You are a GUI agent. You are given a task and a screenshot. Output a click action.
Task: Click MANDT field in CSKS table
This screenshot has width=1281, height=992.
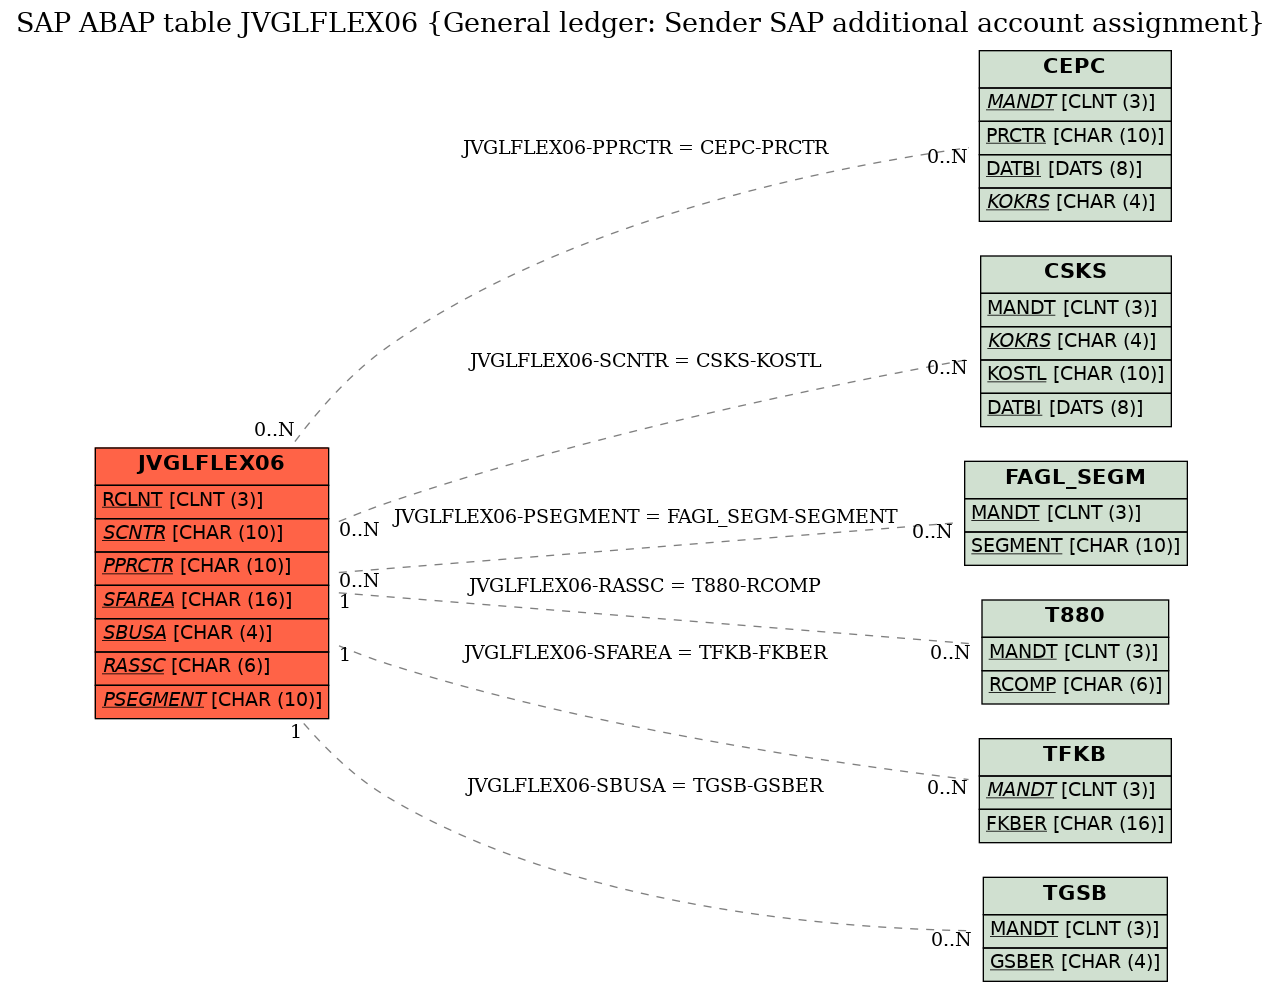[x=1076, y=308]
